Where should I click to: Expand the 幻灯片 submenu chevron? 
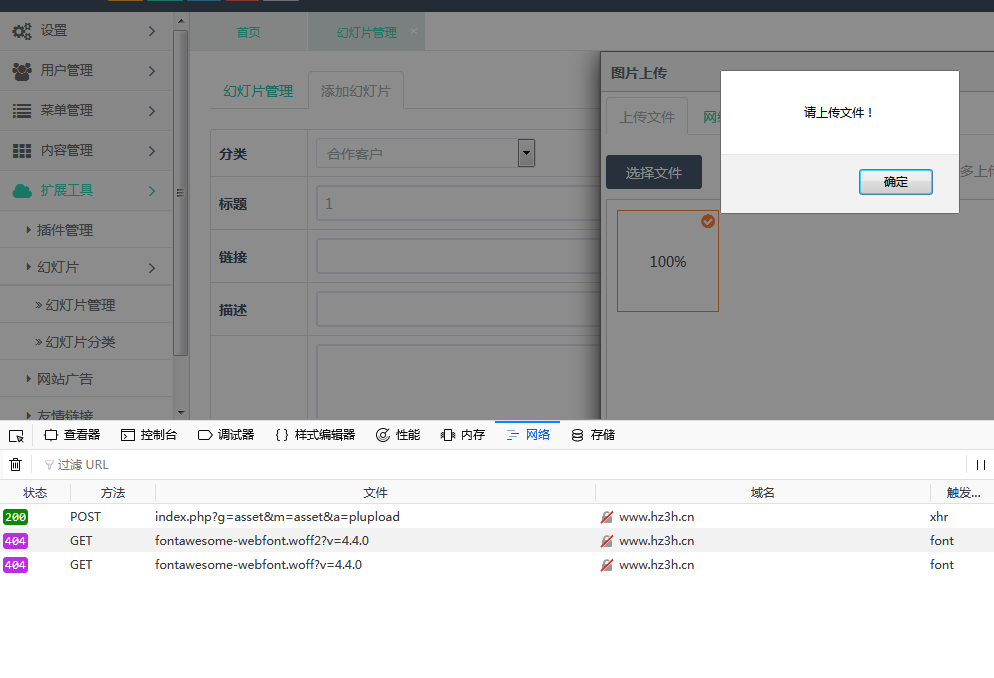tap(152, 268)
